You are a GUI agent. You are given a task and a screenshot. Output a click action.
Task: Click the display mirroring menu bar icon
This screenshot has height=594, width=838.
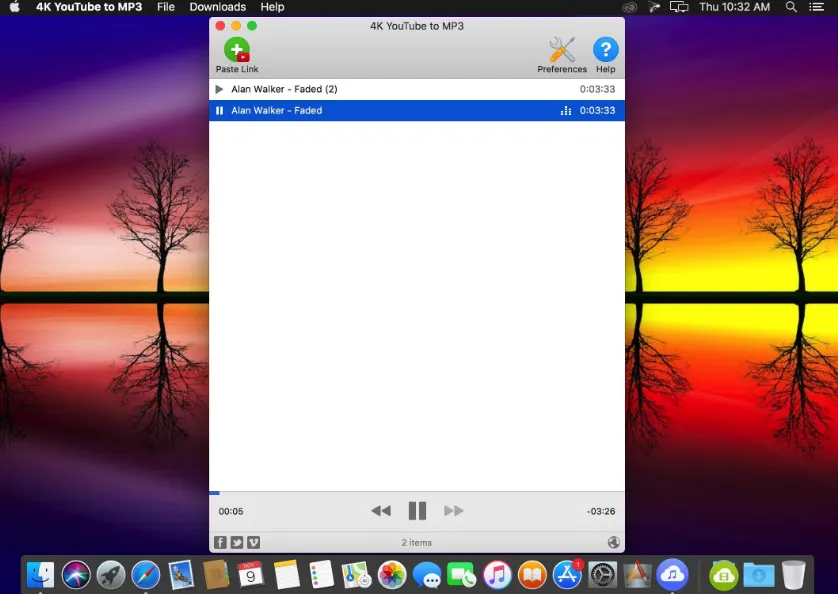pos(679,7)
